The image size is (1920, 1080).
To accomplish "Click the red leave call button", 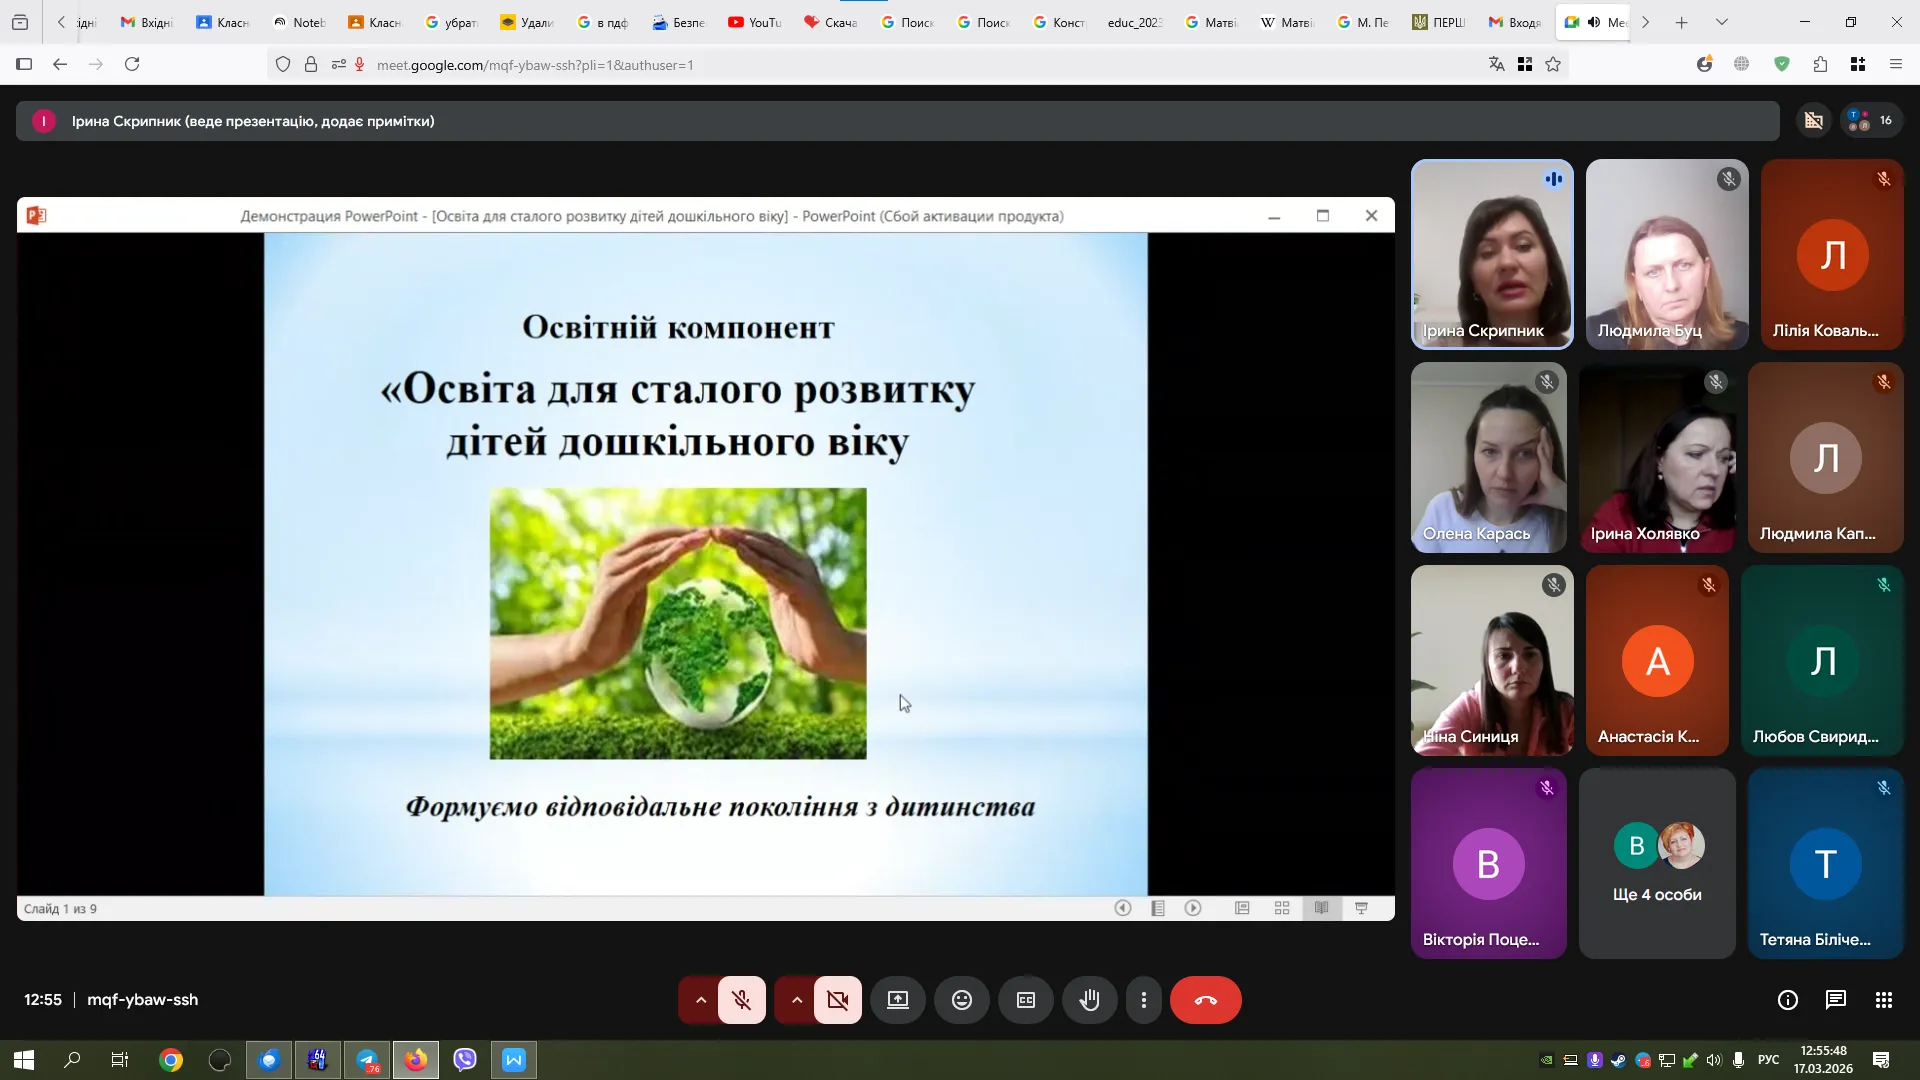I will click(x=1205, y=1000).
